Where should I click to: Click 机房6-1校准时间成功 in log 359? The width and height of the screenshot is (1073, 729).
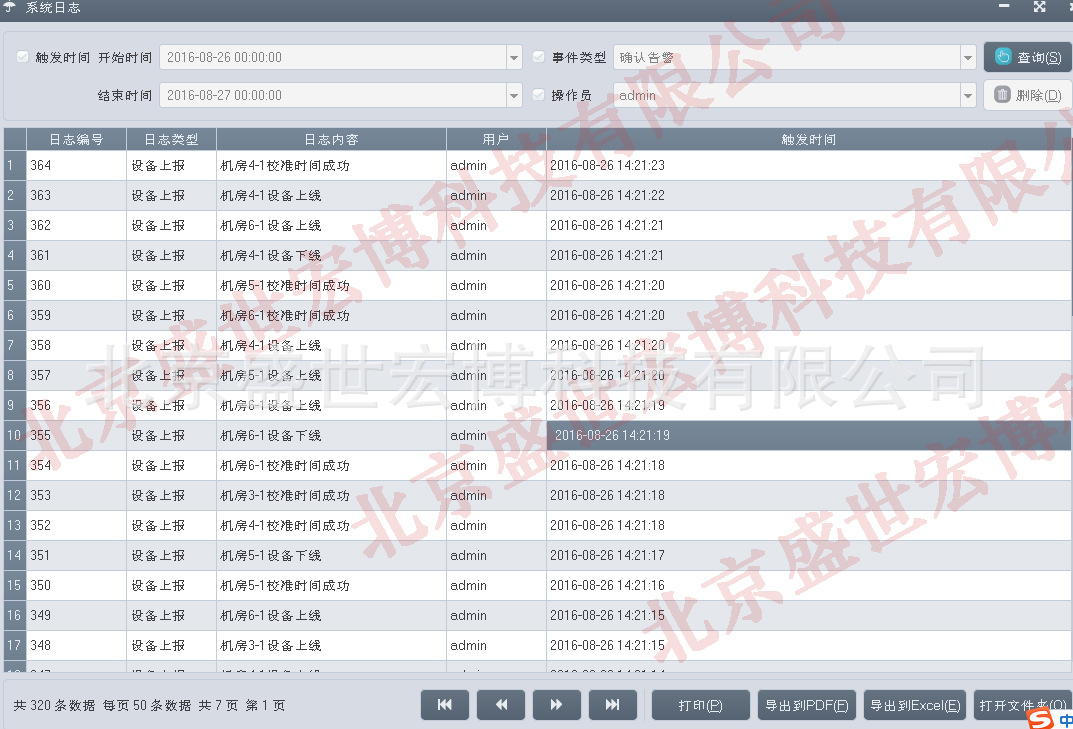pos(285,316)
